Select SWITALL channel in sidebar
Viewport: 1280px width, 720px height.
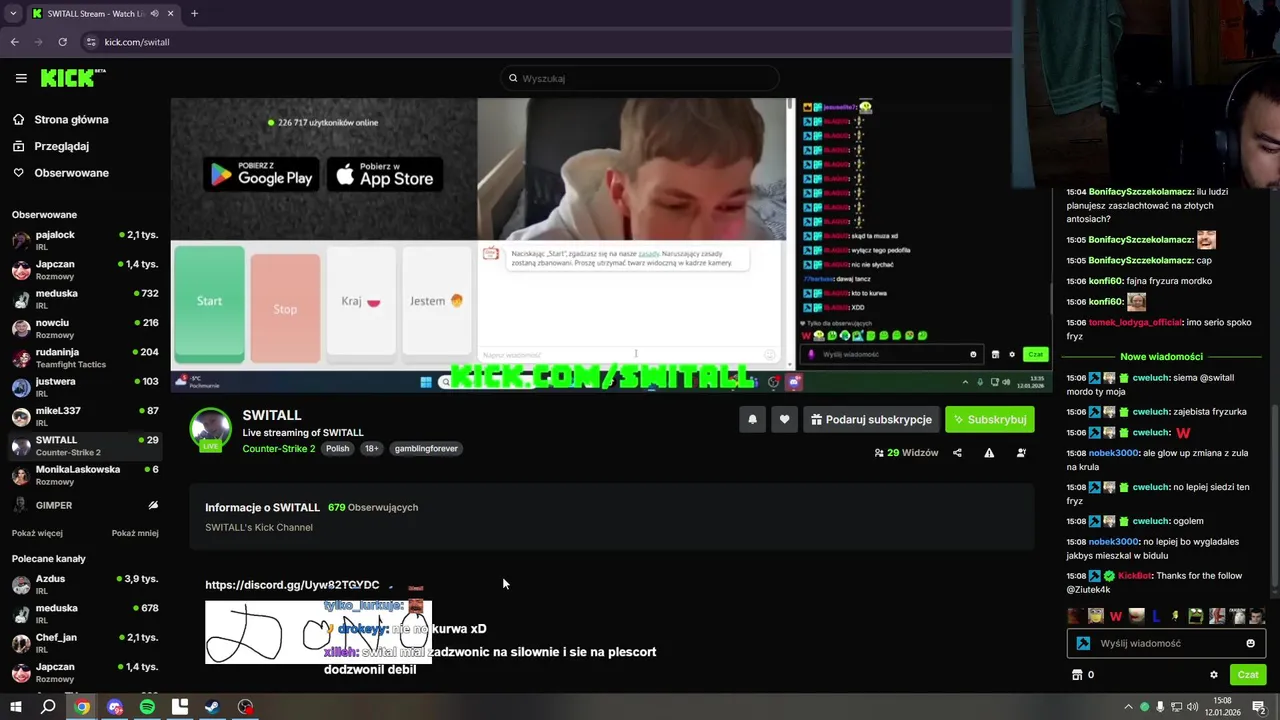point(85,446)
